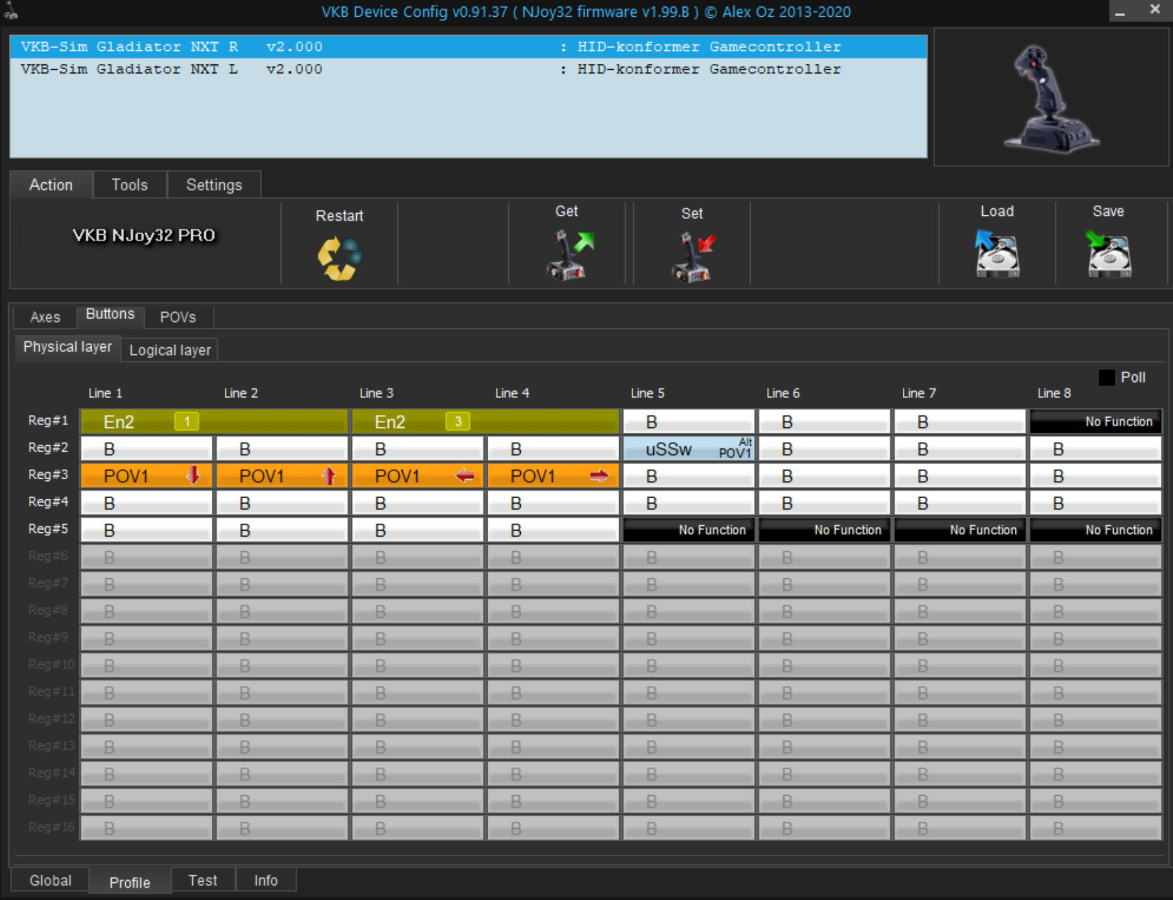Click B cell in Reg#4 Line 8
This screenshot has width=1173, height=900.
click(x=1095, y=503)
